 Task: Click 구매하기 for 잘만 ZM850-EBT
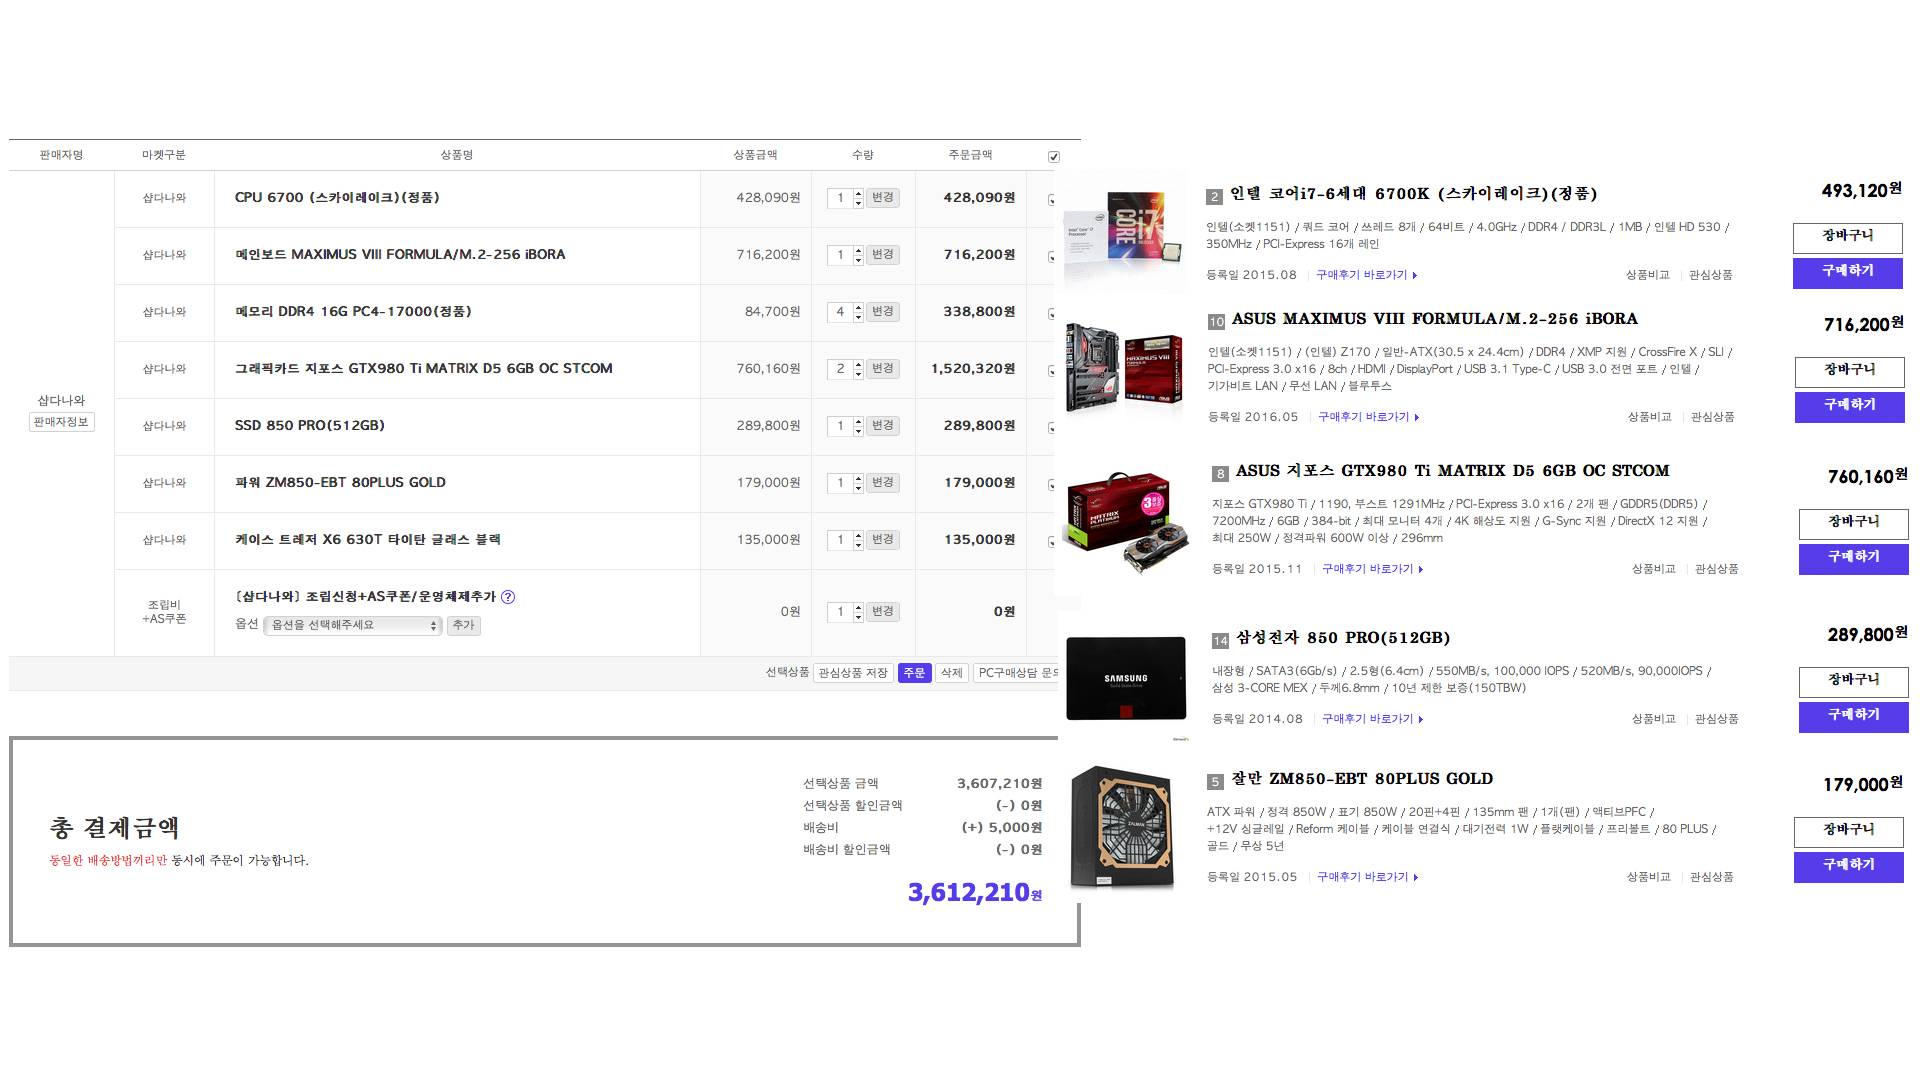point(1848,866)
